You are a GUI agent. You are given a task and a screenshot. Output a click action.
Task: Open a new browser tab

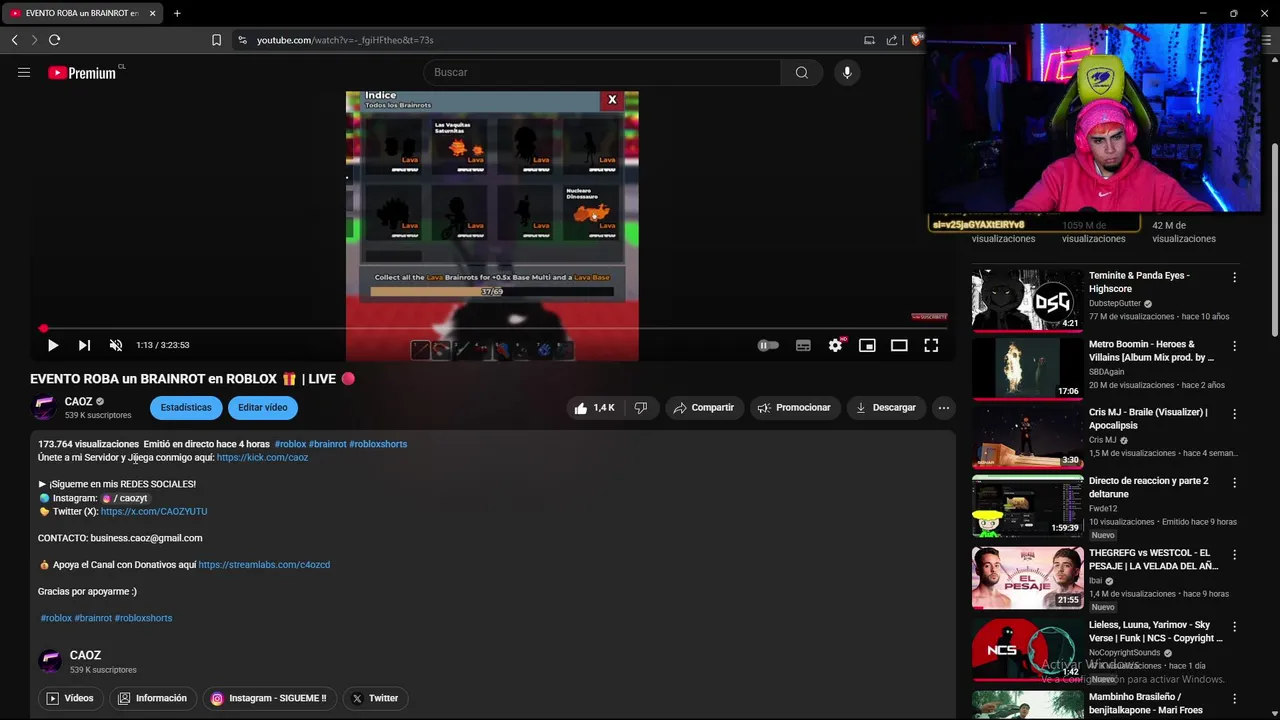[177, 13]
